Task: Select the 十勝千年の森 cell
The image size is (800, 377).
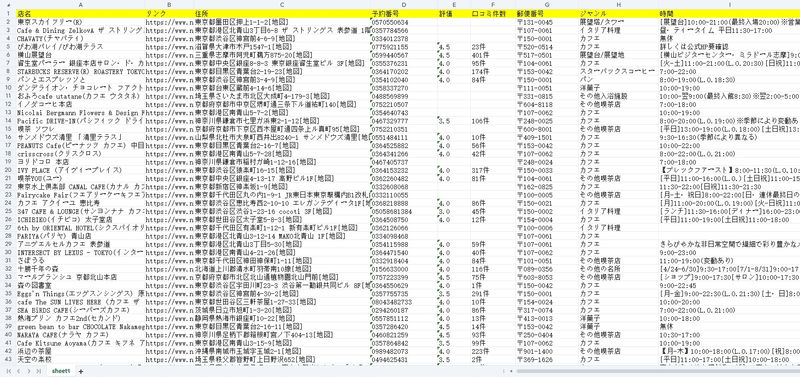Action: (x=80, y=269)
